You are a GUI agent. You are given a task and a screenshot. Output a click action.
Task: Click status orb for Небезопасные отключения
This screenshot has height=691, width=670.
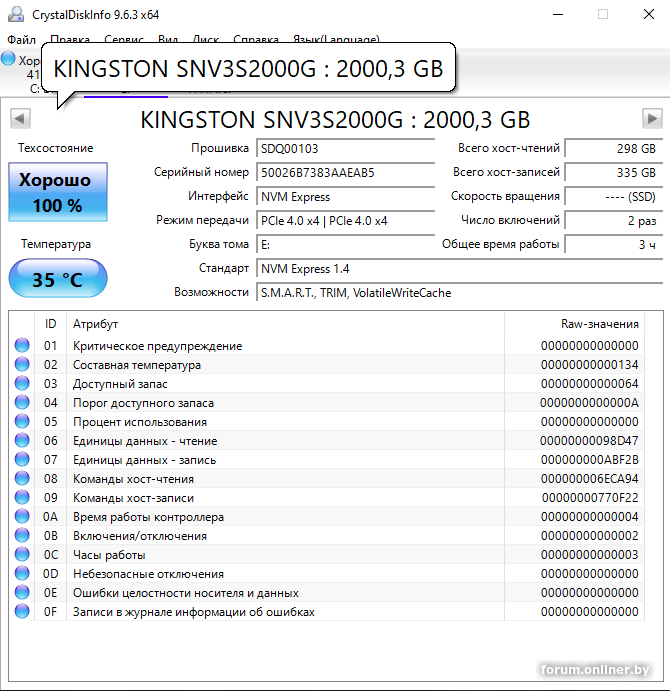click(22, 573)
